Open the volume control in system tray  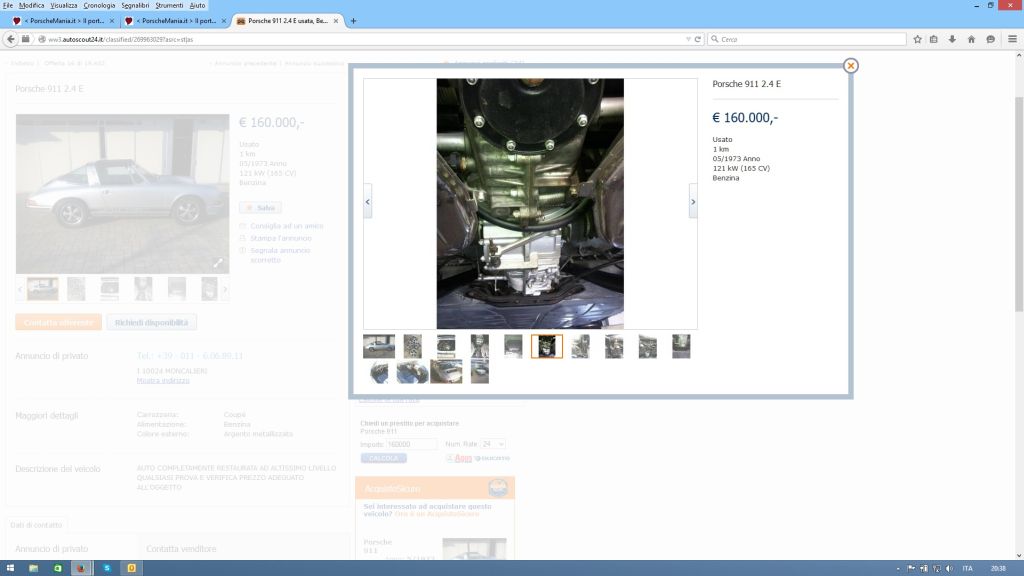pos(949,569)
